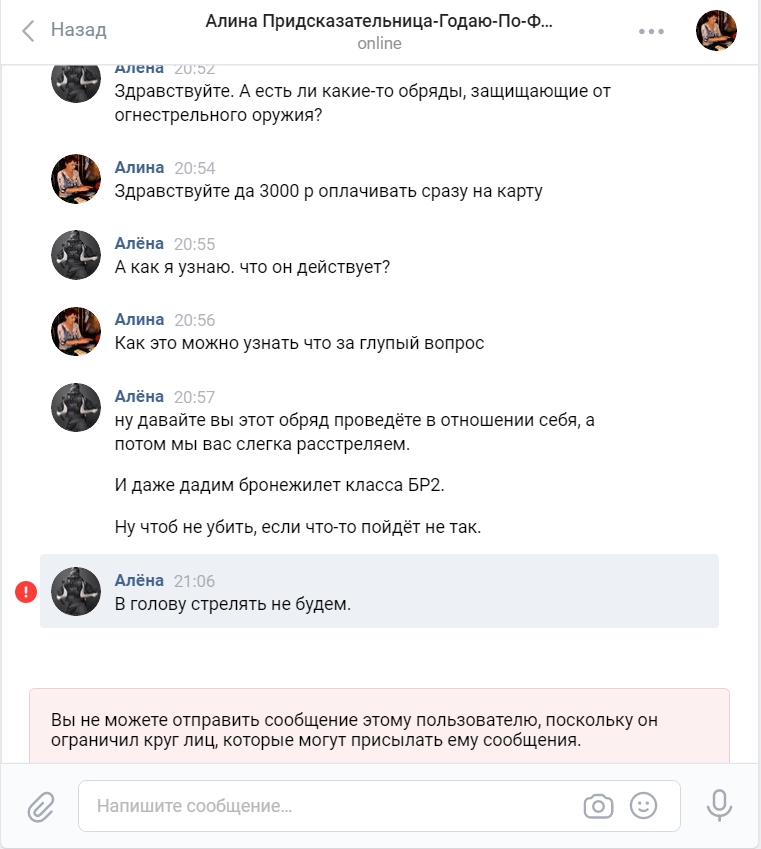Open Алина's avatar at 20:54 message
Viewport: 761px width, 849px height.
pyautogui.click(x=76, y=179)
